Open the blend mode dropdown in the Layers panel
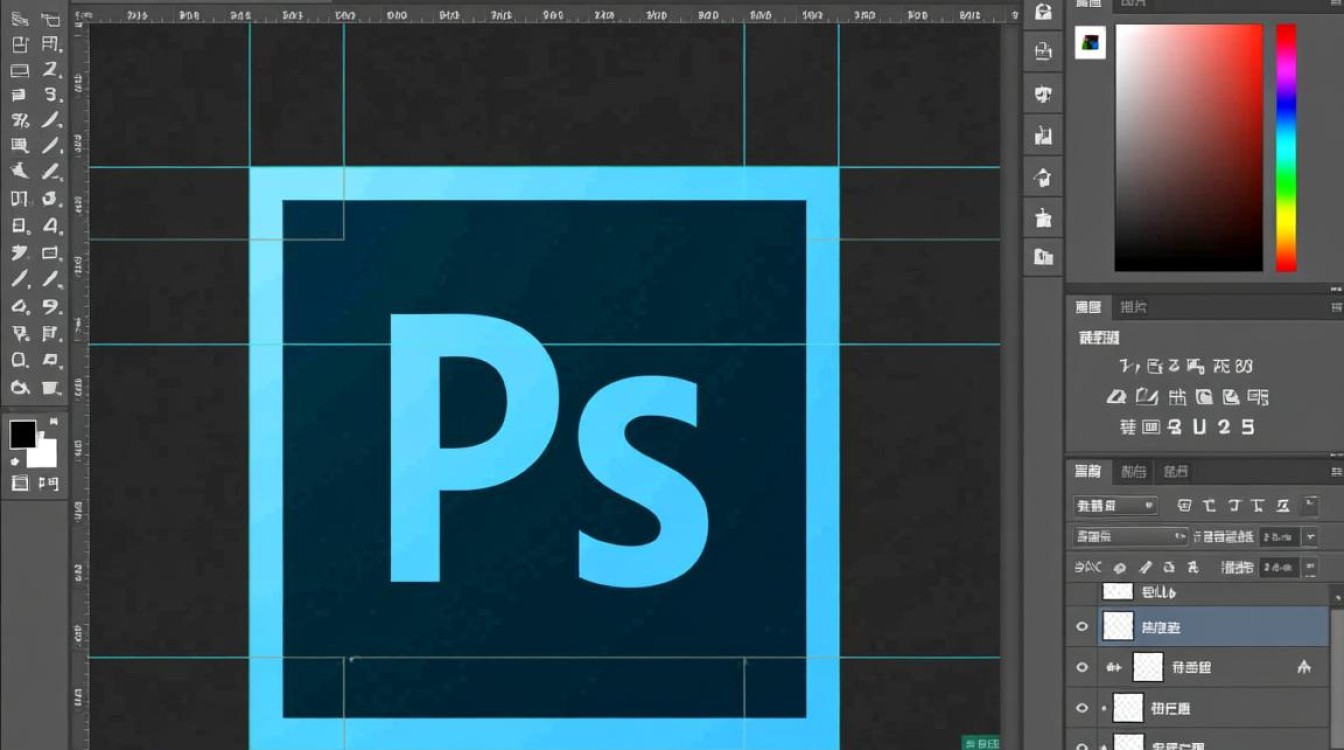 point(1131,537)
